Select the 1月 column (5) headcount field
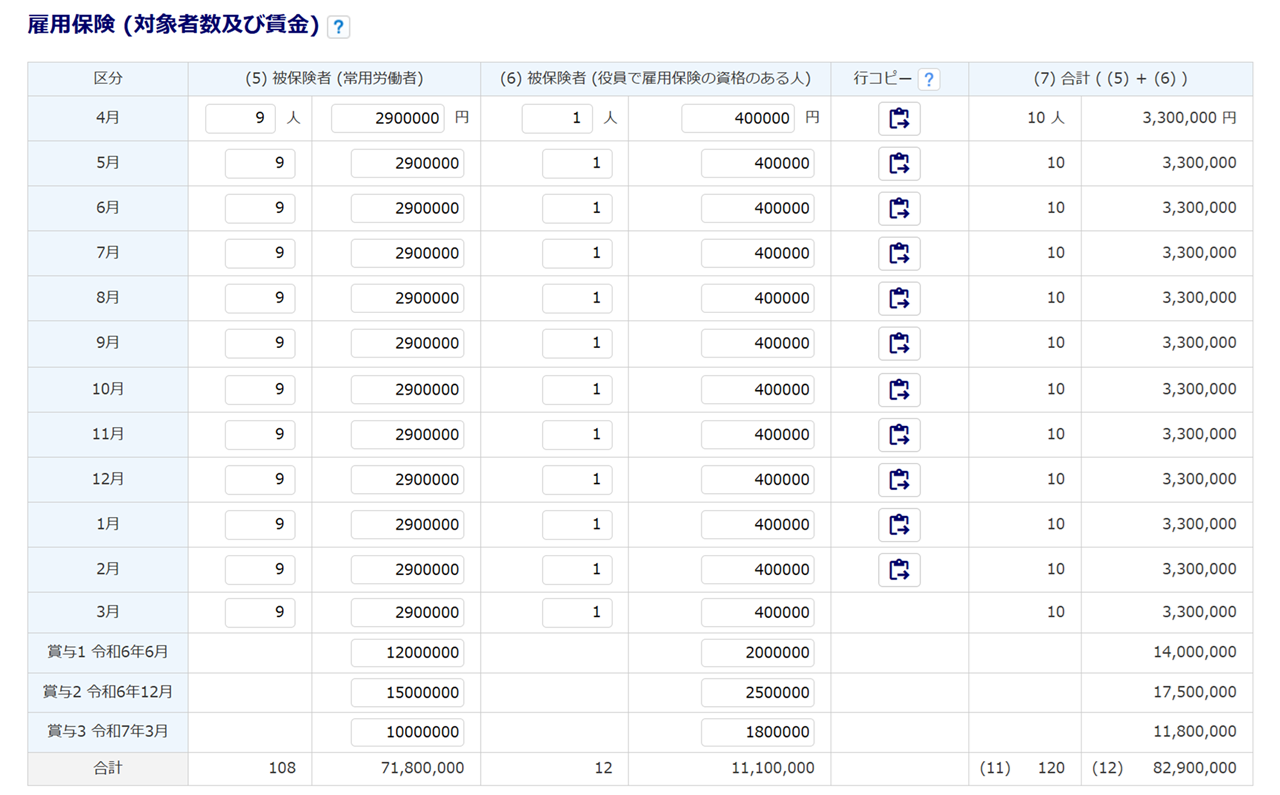Image resolution: width=1280 pixels, height=795 pixels. pos(260,524)
